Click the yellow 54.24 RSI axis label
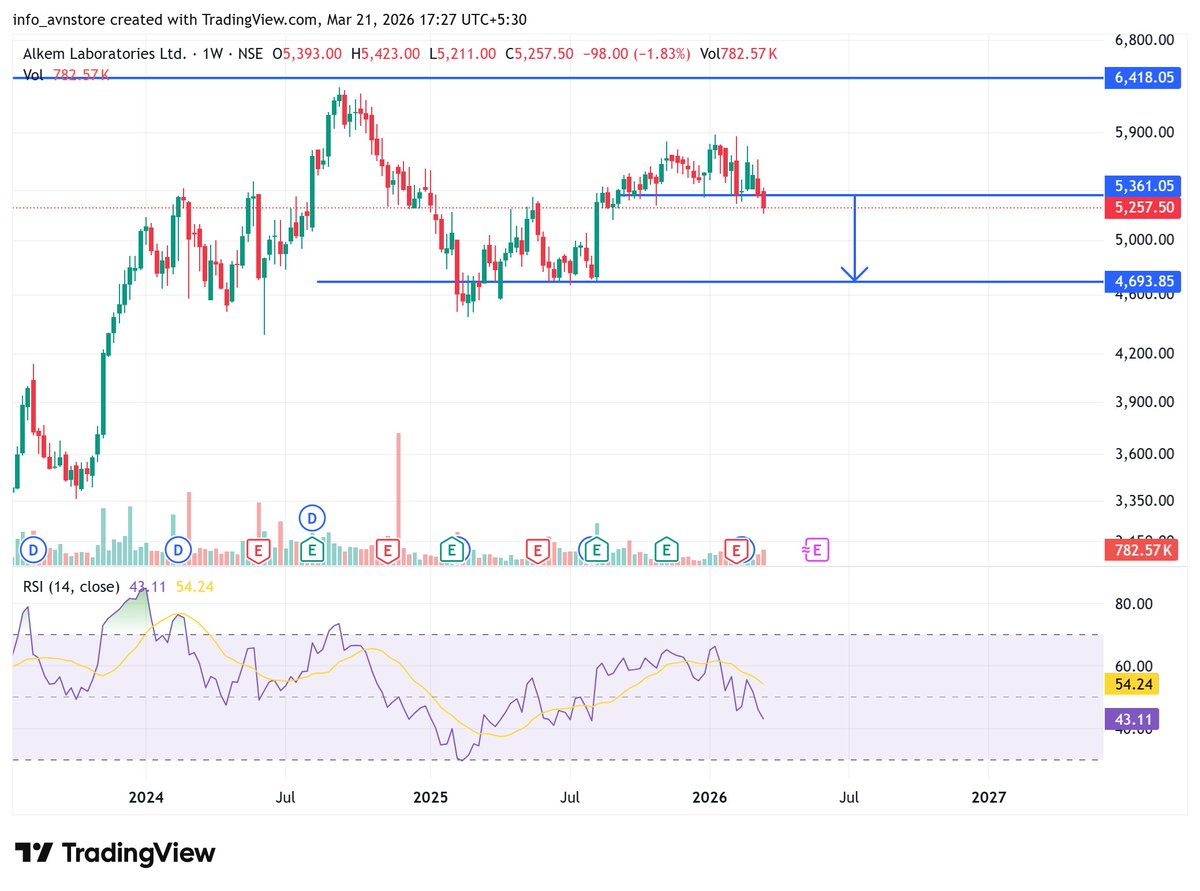 point(1131,685)
